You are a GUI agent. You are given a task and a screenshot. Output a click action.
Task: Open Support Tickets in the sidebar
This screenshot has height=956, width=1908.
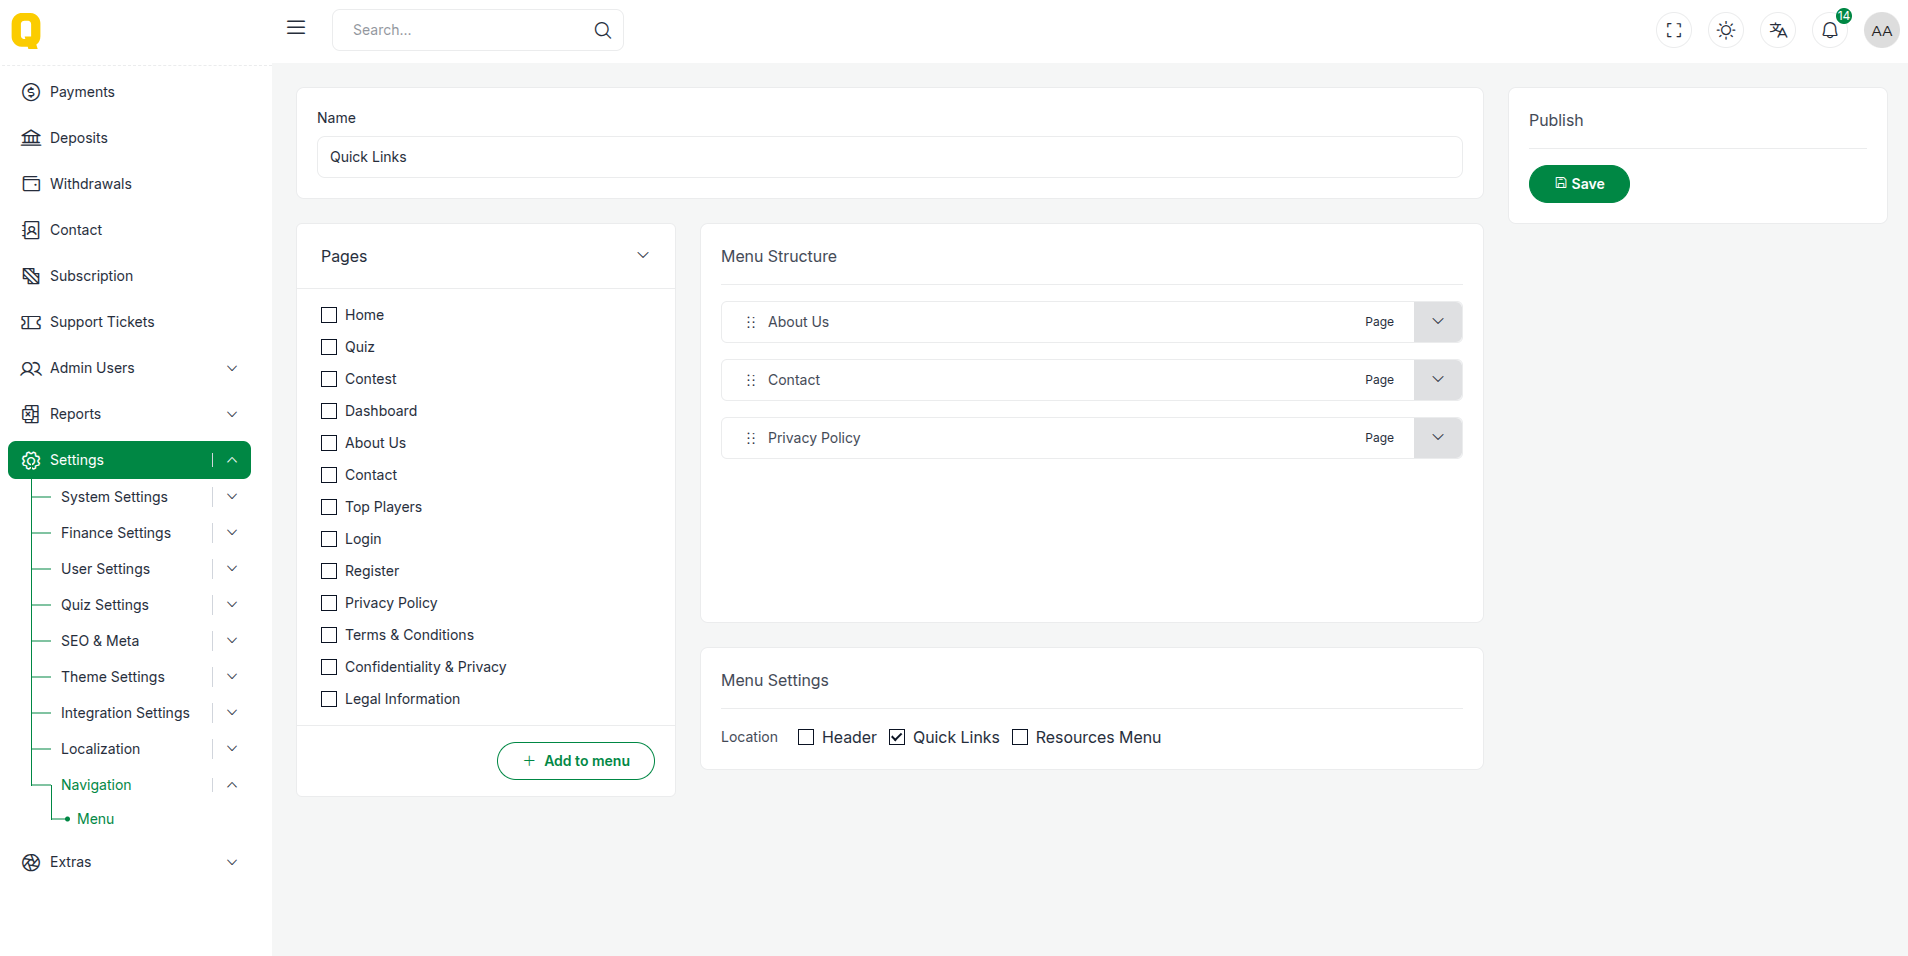click(102, 322)
